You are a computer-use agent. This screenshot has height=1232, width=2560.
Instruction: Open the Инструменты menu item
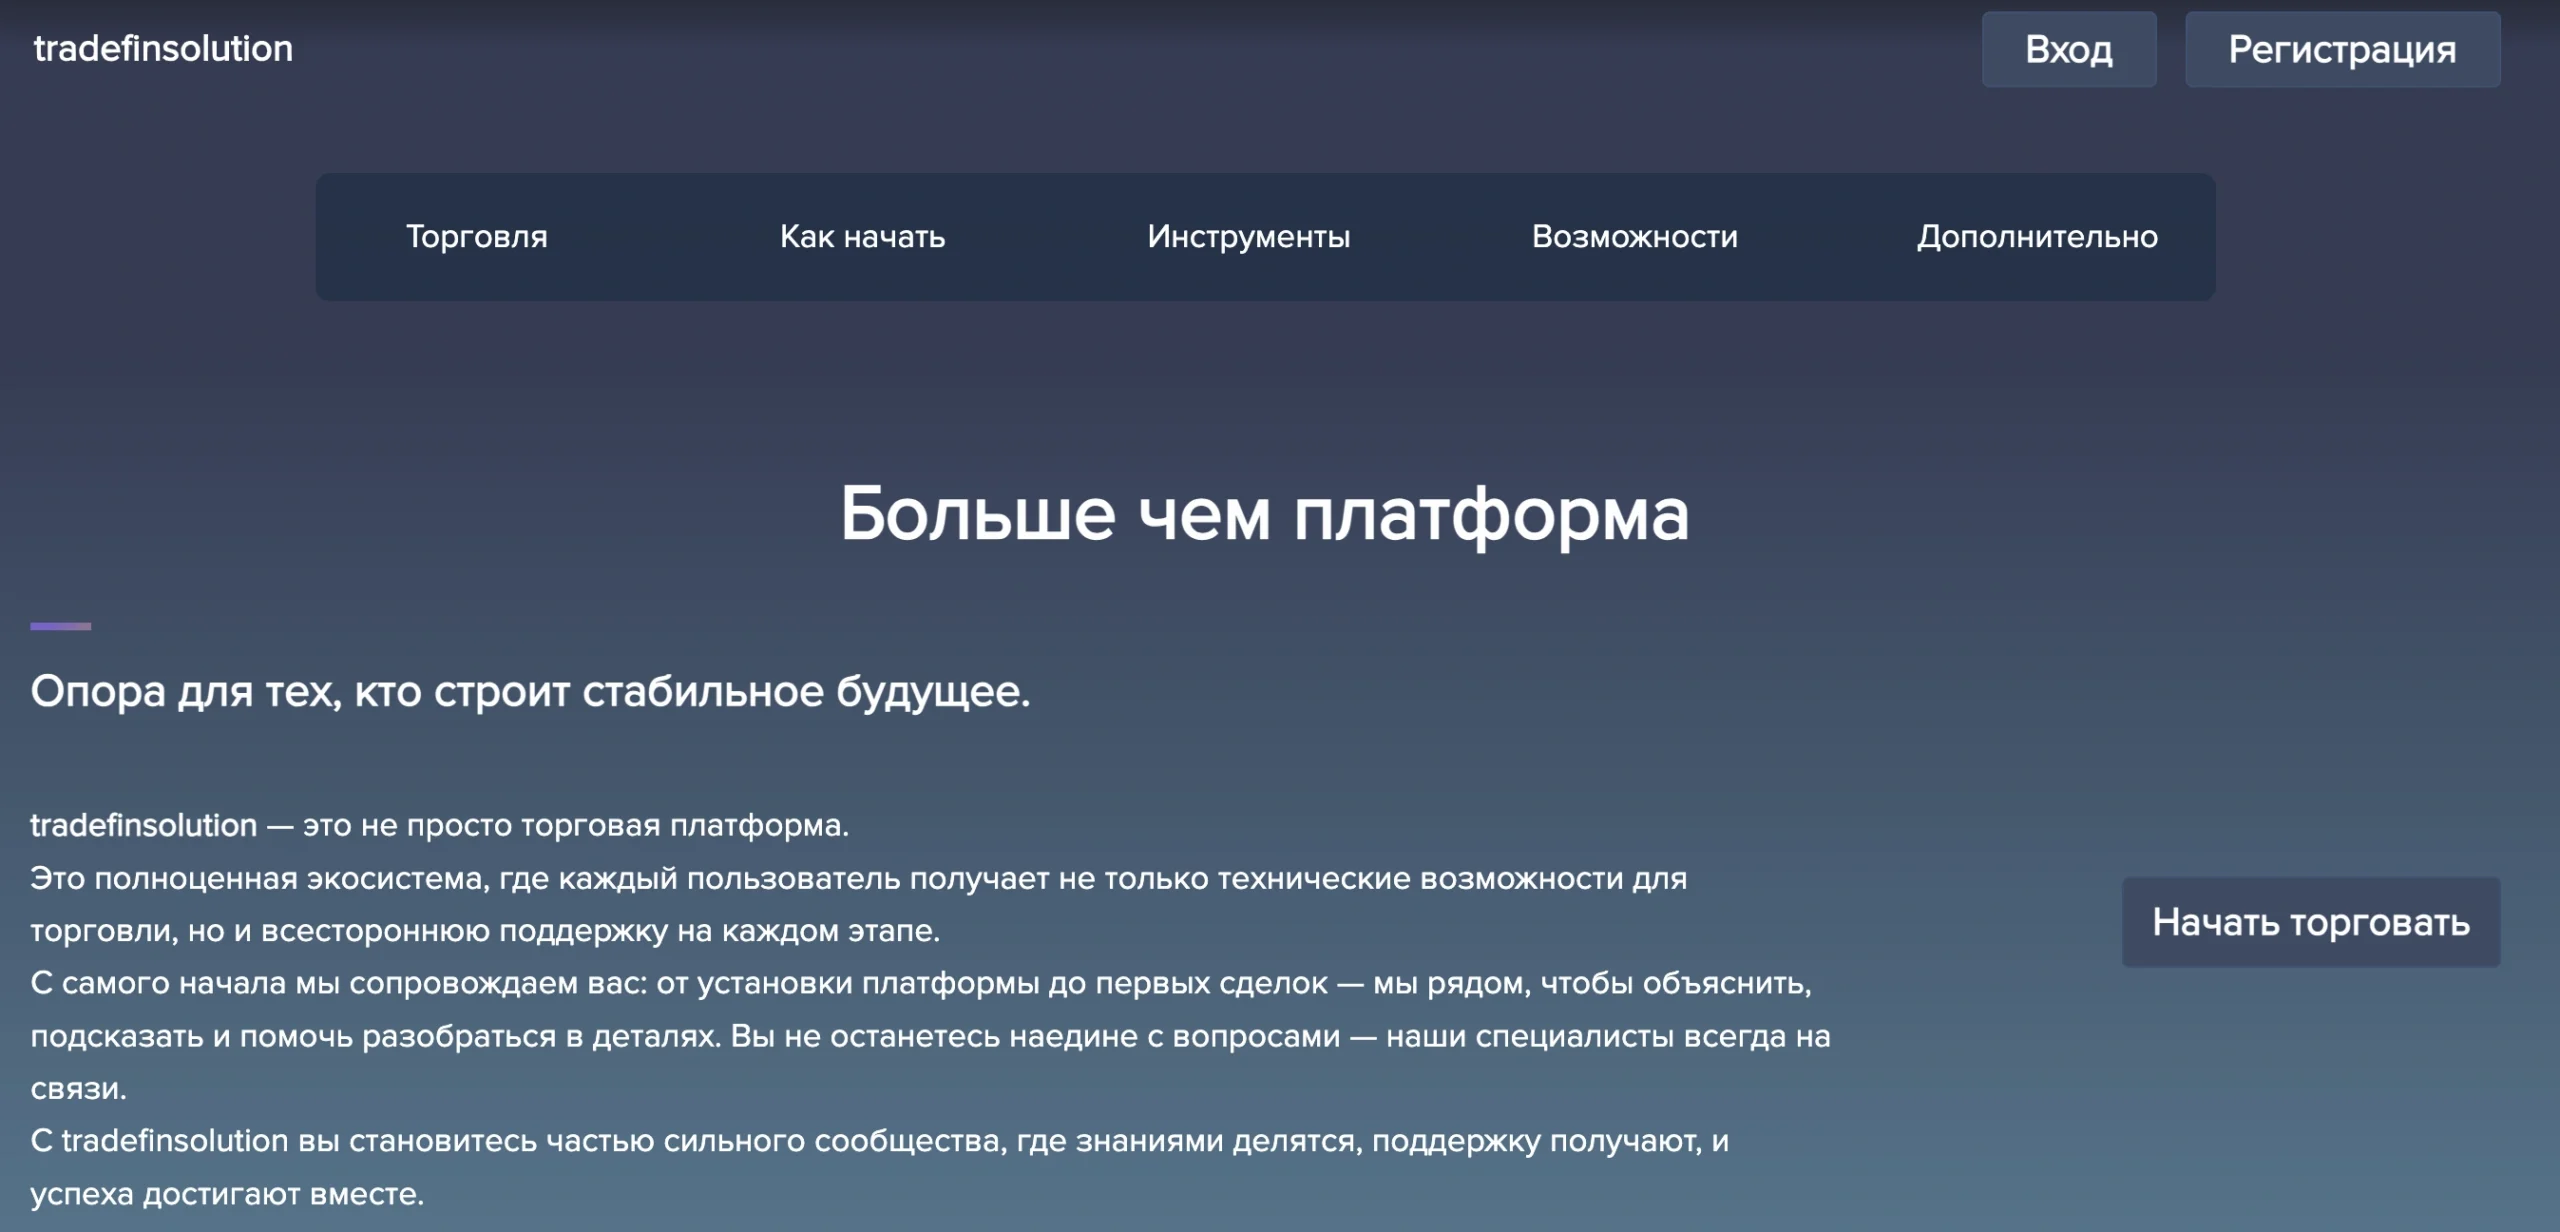pos(1248,236)
